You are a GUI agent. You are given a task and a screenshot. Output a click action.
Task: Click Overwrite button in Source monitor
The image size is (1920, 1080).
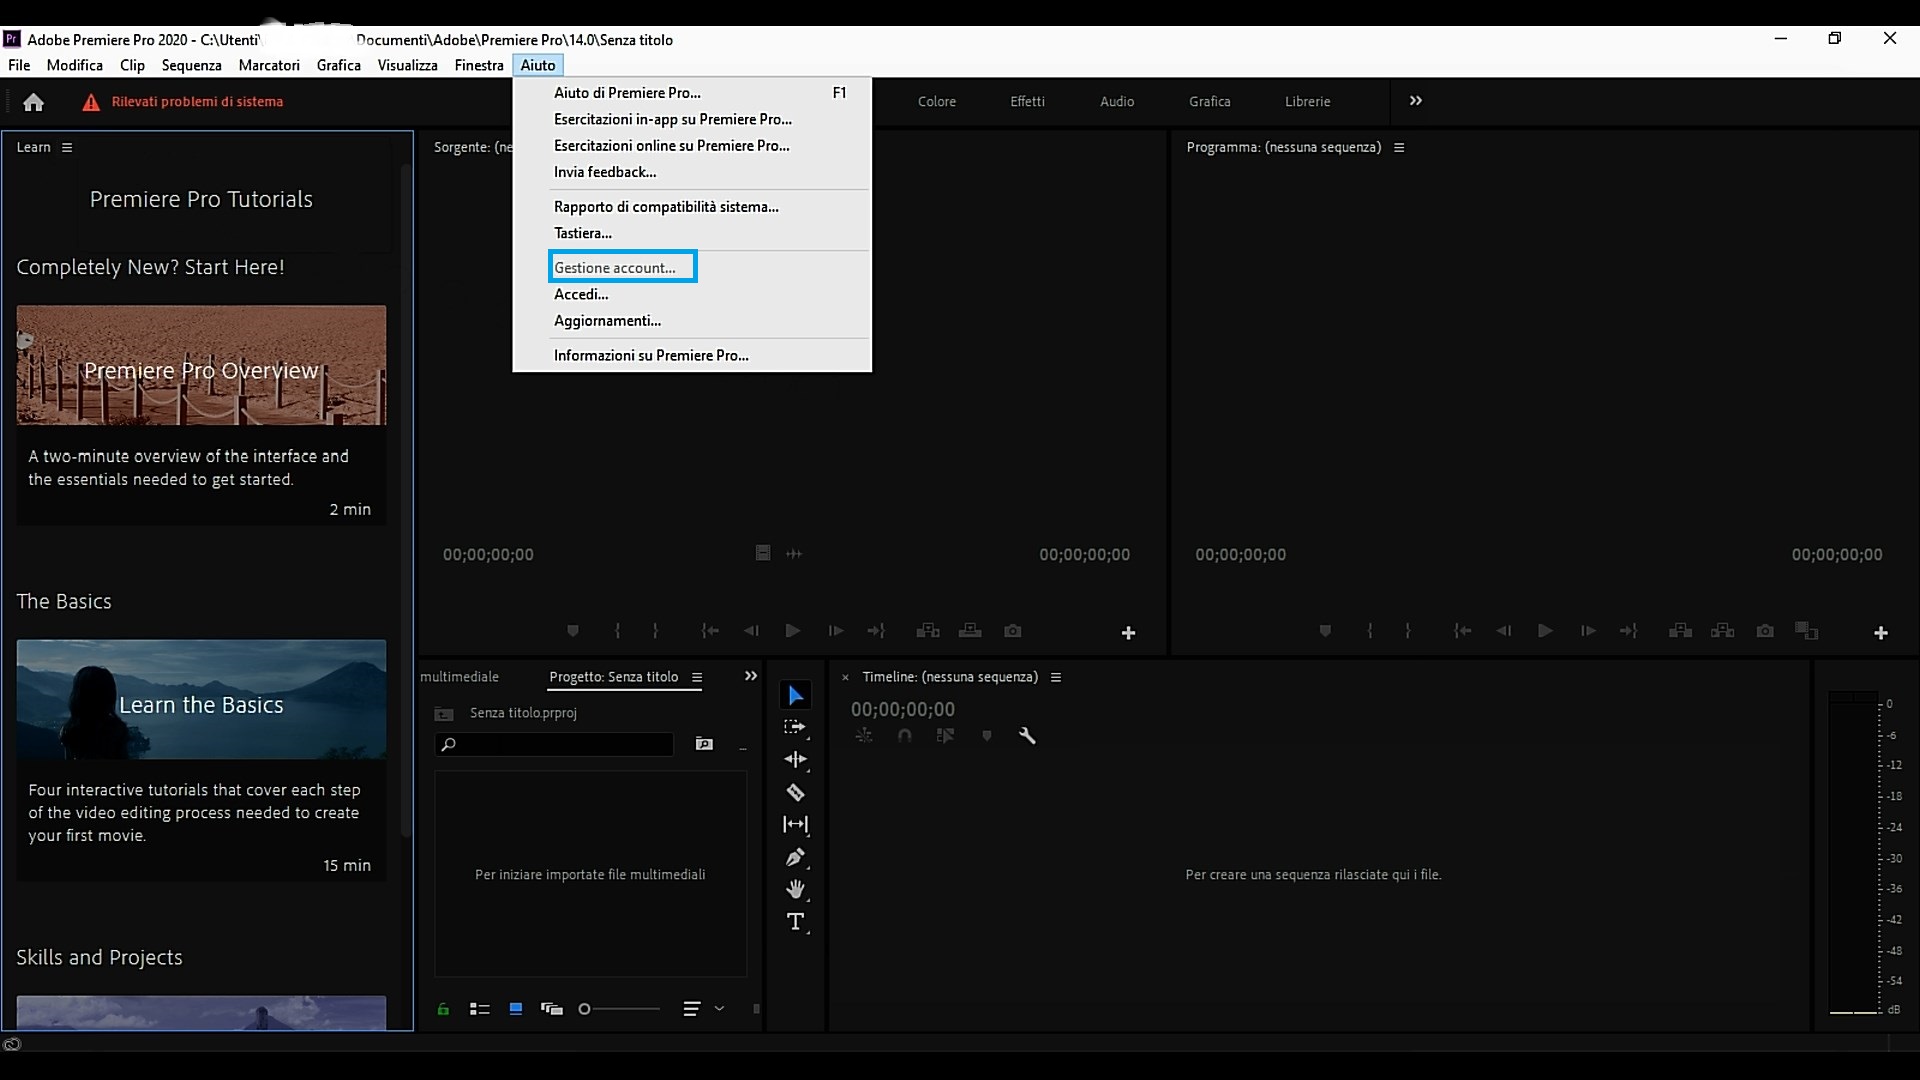[x=970, y=631]
